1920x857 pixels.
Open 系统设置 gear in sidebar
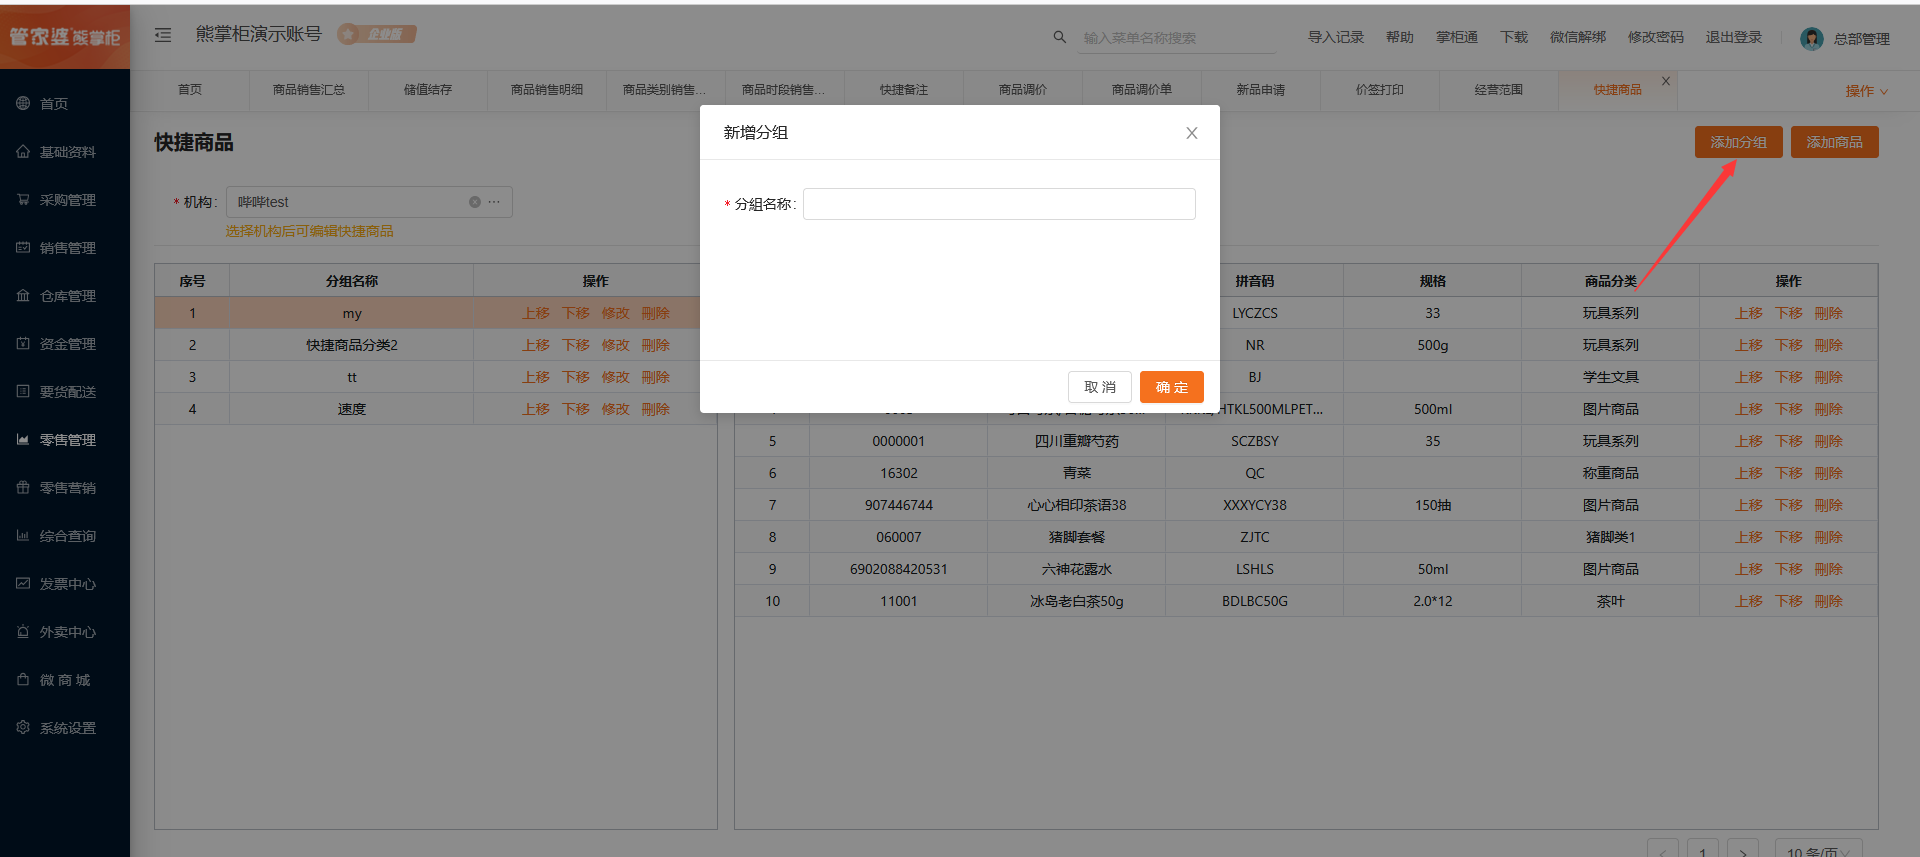pos(23,727)
